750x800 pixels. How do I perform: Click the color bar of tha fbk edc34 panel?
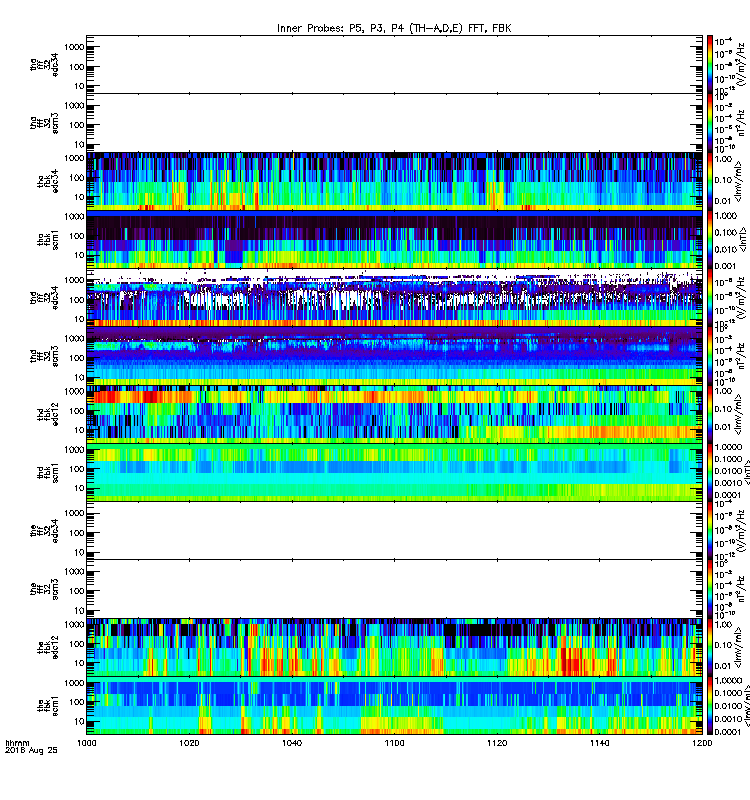click(x=710, y=181)
